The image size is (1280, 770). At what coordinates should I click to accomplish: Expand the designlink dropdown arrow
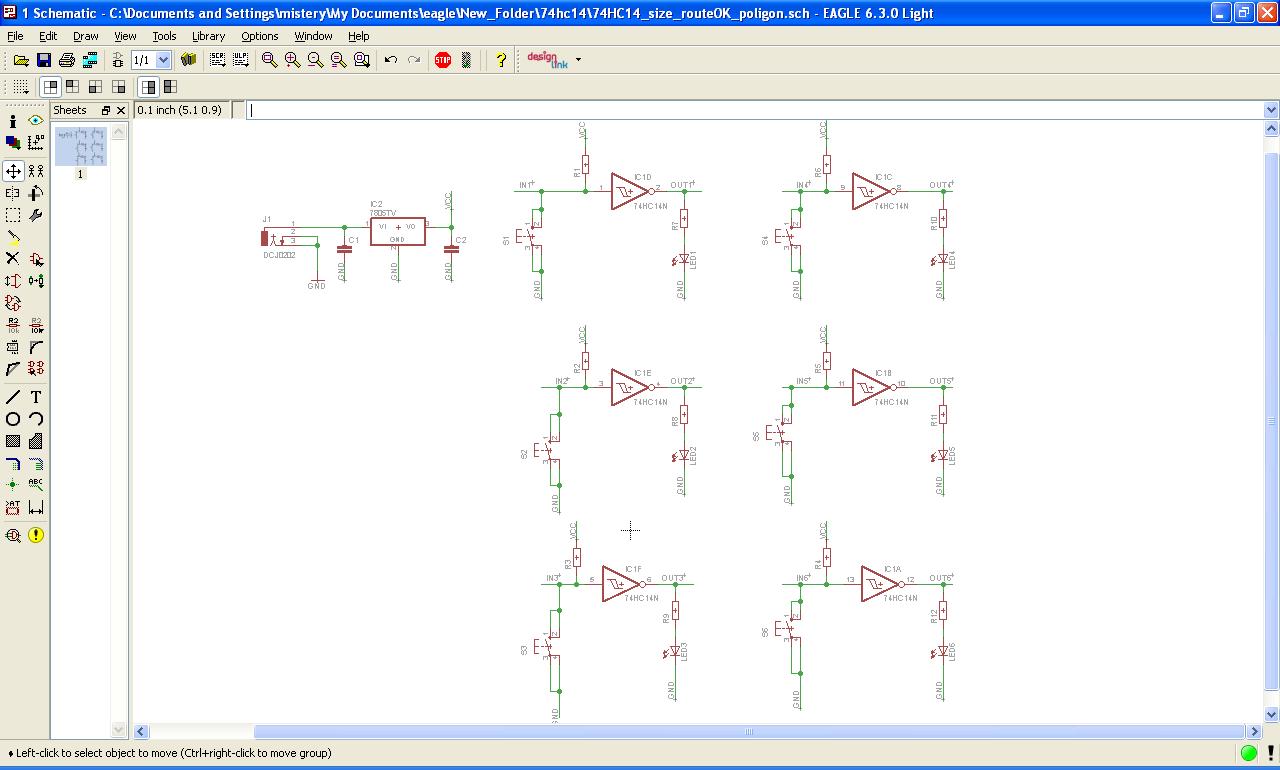click(x=578, y=60)
